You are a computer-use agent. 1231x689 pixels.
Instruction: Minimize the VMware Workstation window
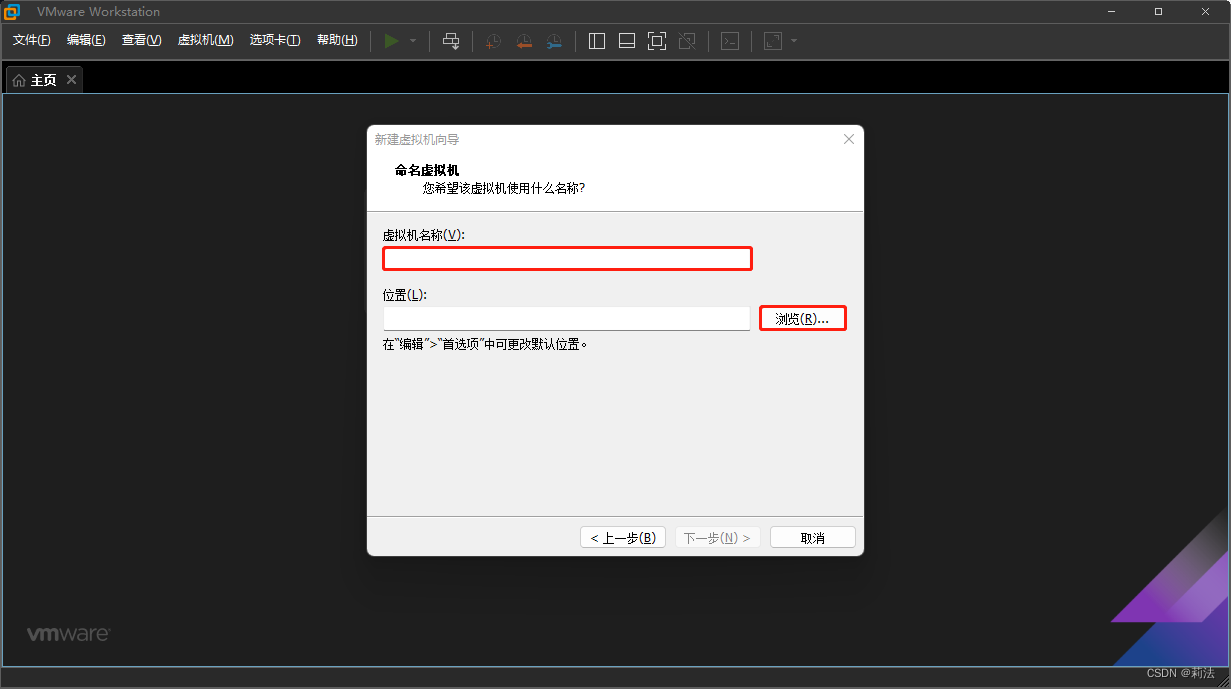click(1113, 11)
